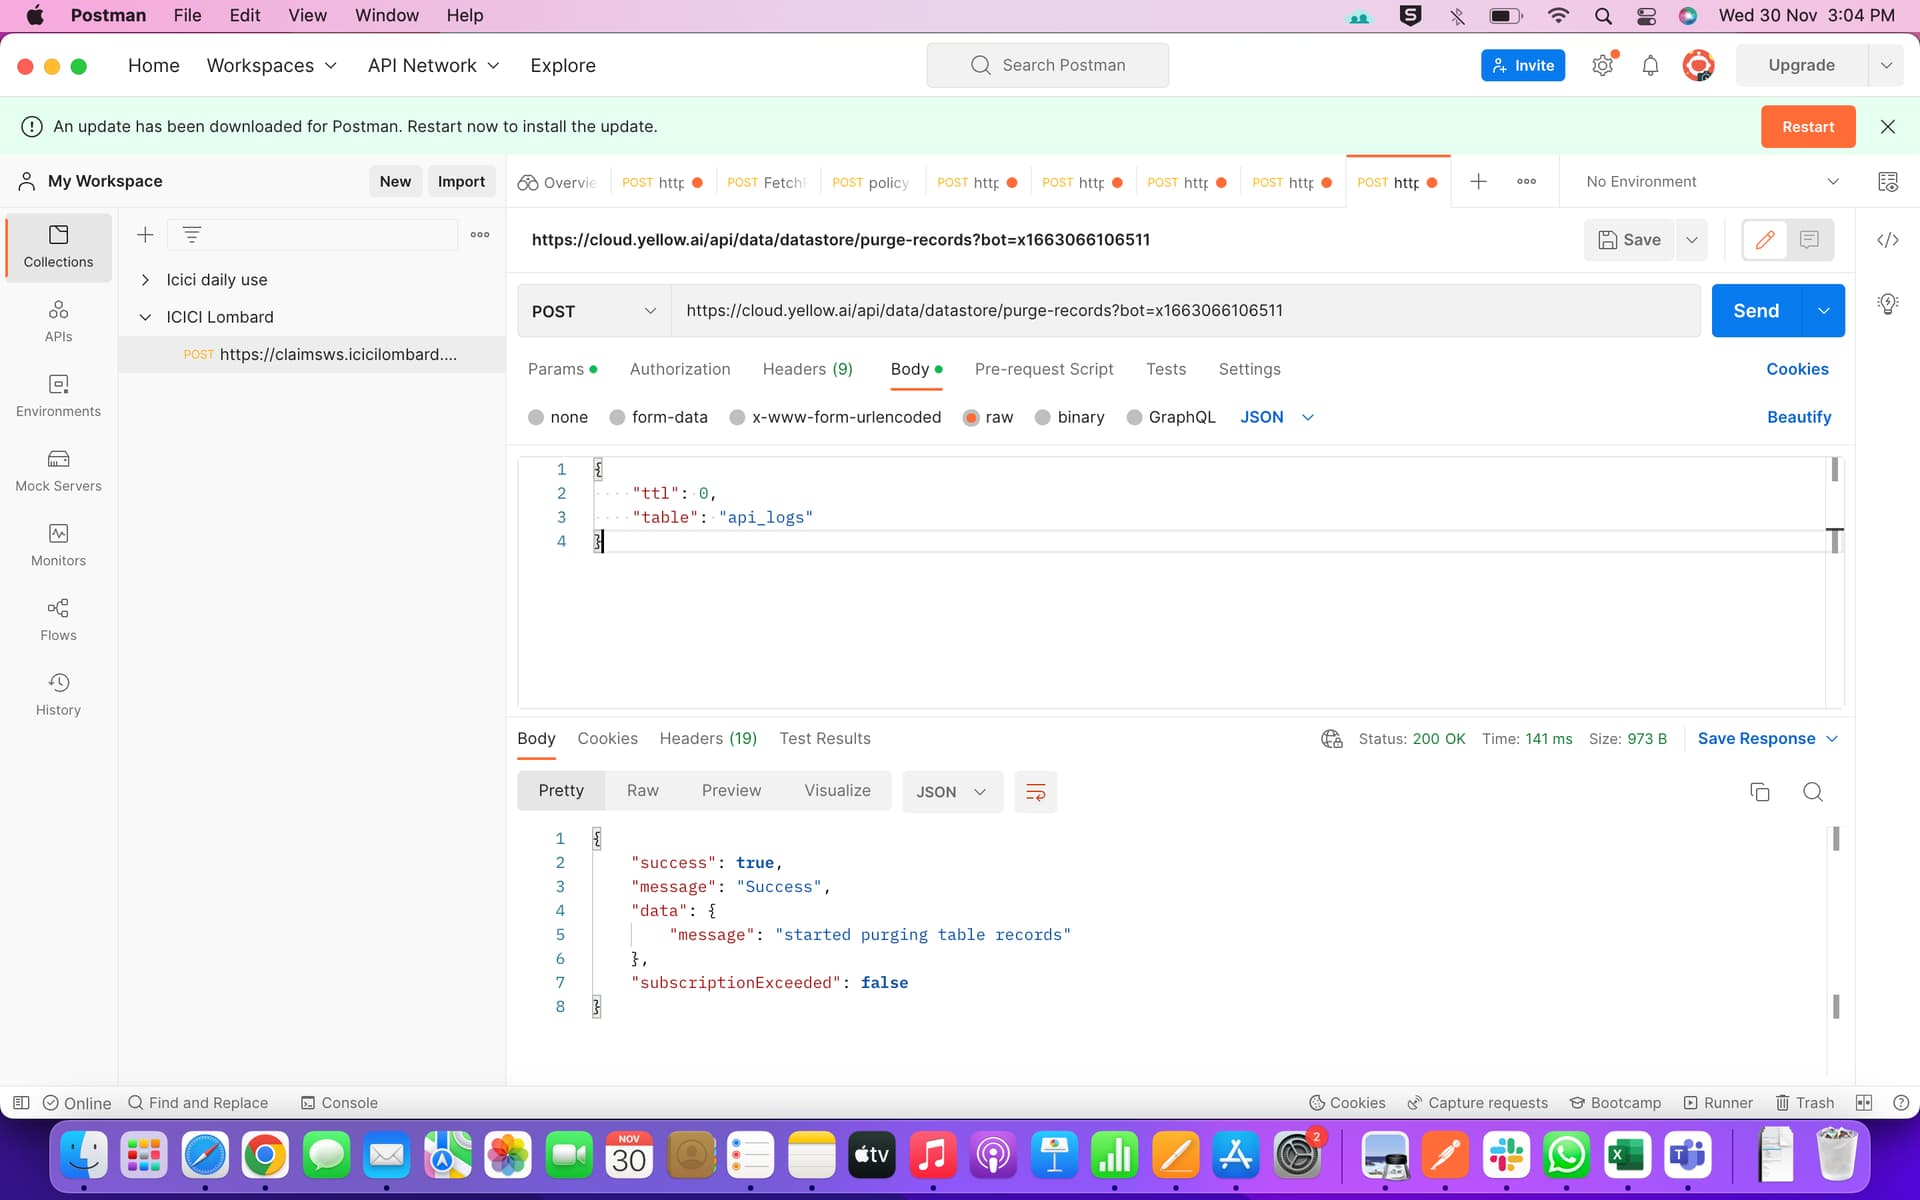The width and height of the screenshot is (1920, 1200).
Task: Toggle the two-pane layout icon in status bar
Action: (x=1863, y=1102)
